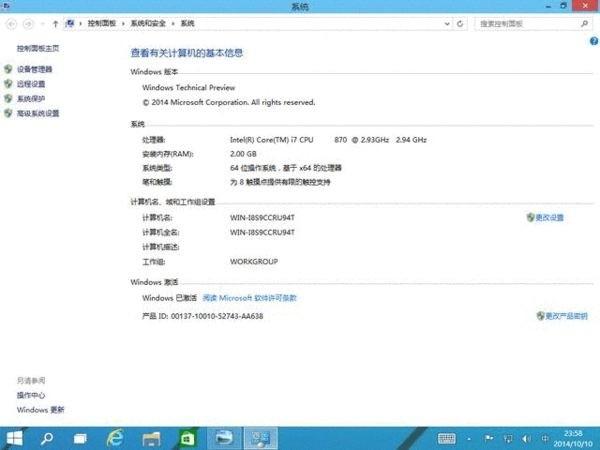Read the Microsoft software license terms link
Screen dimensions: 600x450
pyautogui.click(x=249, y=298)
